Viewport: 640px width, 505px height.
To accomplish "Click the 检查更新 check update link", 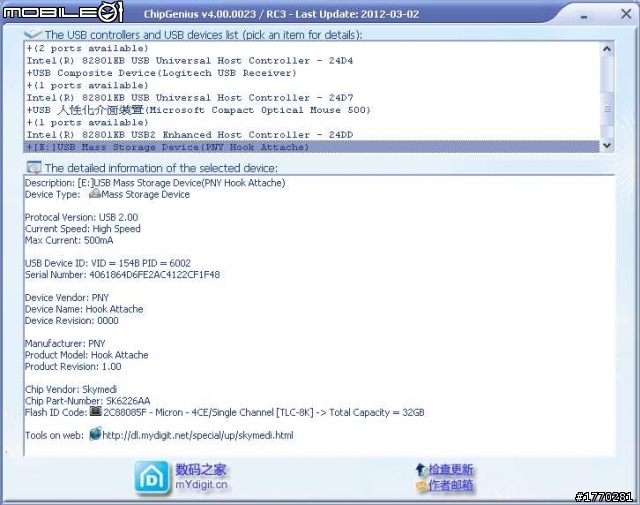I will point(451,469).
